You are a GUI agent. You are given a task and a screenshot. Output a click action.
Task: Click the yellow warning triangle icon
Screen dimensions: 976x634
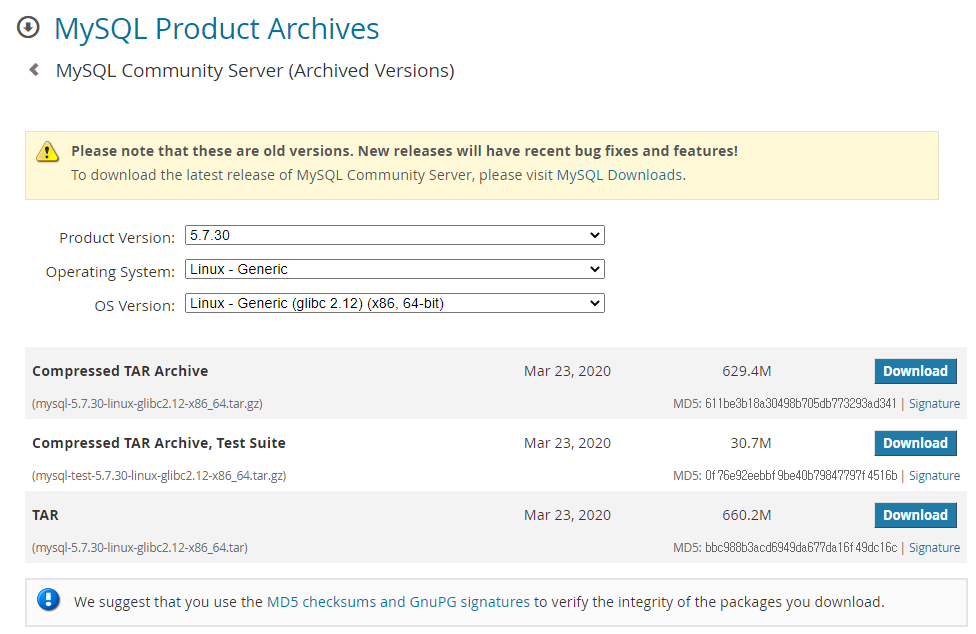(x=47, y=151)
